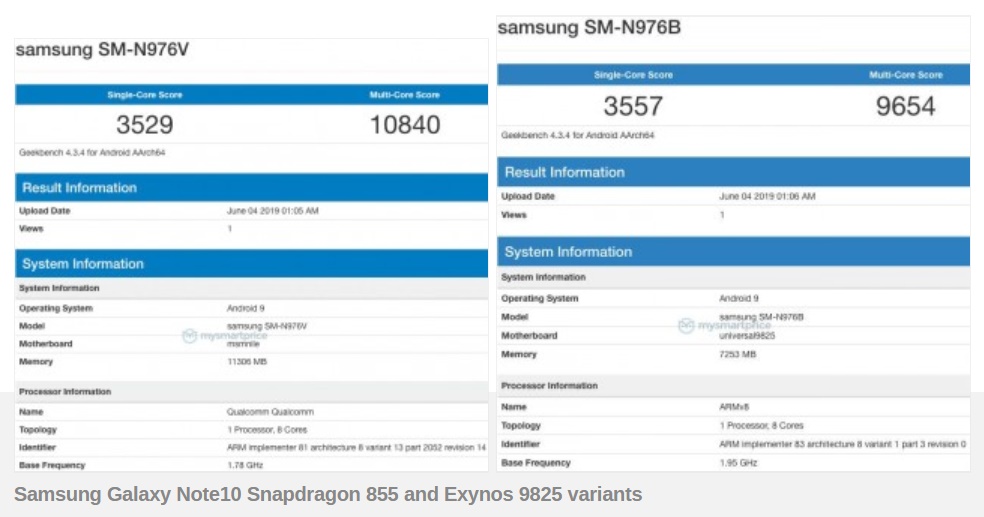
Task: Click the multi-core score value 10840
Action: [405, 124]
